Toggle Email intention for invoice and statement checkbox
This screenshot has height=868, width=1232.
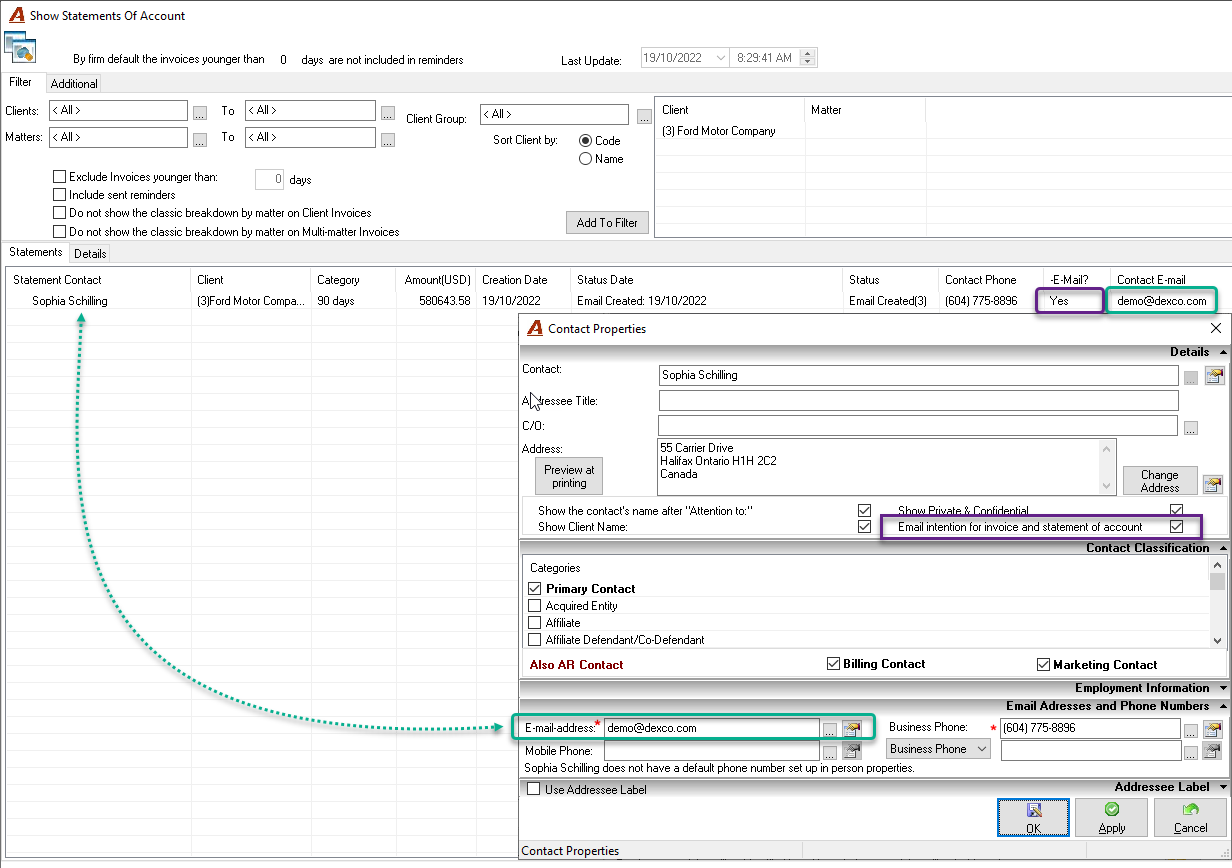1177,526
